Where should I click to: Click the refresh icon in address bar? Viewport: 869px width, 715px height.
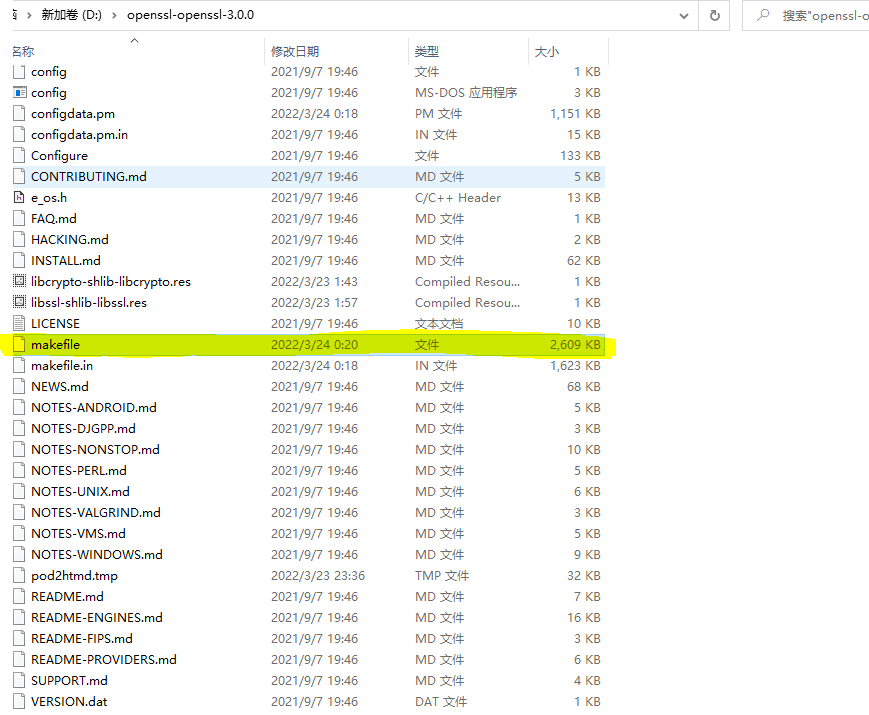pyautogui.click(x=714, y=16)
